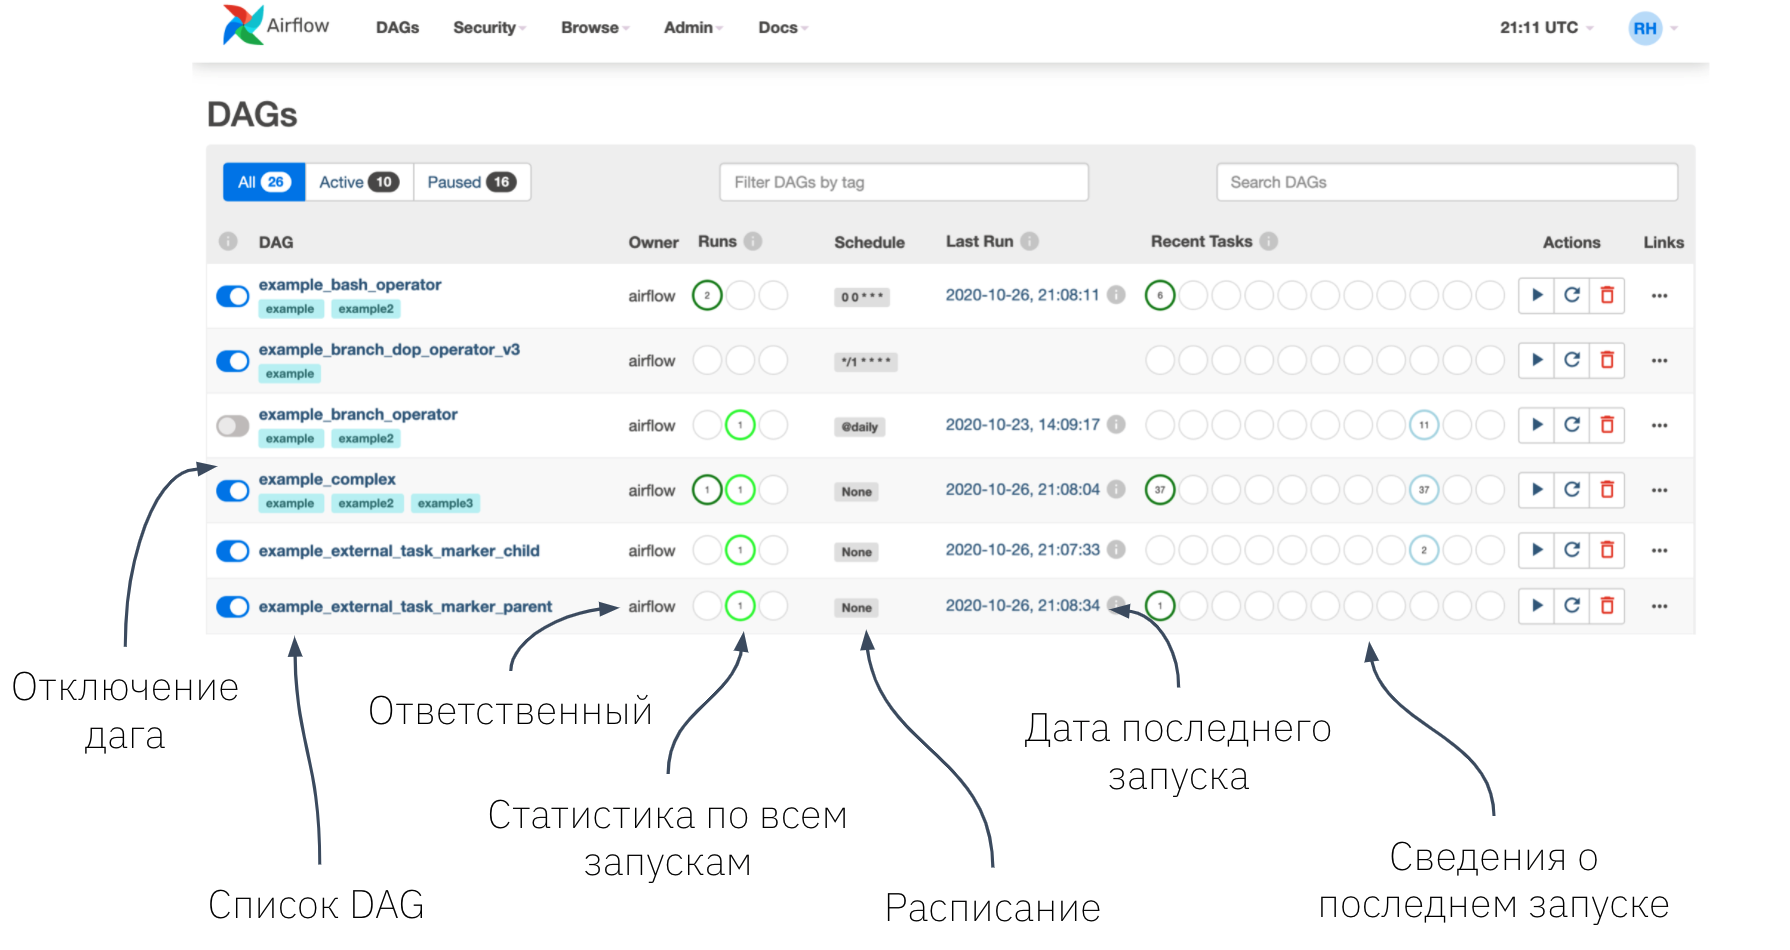Image resolution: width=1790 pixels, height=950 pixels.
Task: Open links menu for example_external_task_marker_parent
Action: (x=1660, y=606)
